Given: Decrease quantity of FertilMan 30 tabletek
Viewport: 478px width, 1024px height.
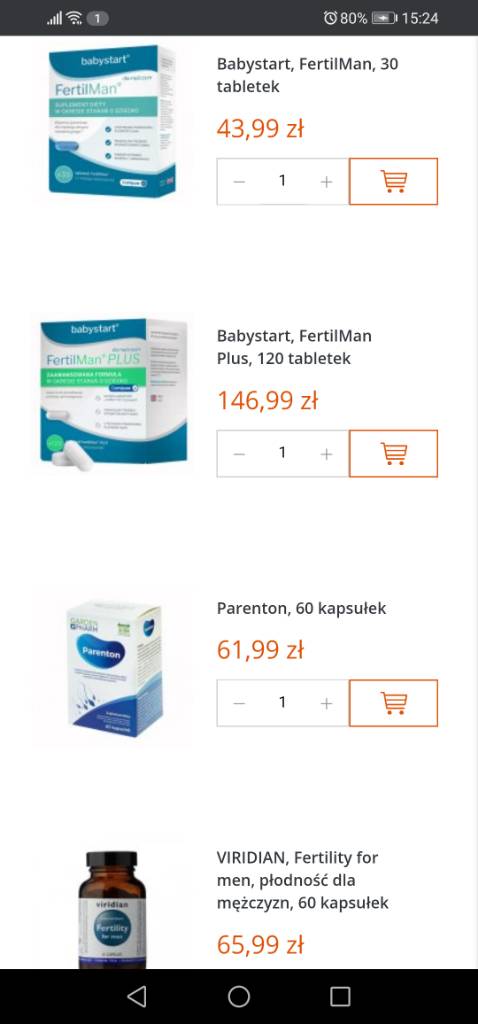Looking at the screenshot, I should click(239, 182).
